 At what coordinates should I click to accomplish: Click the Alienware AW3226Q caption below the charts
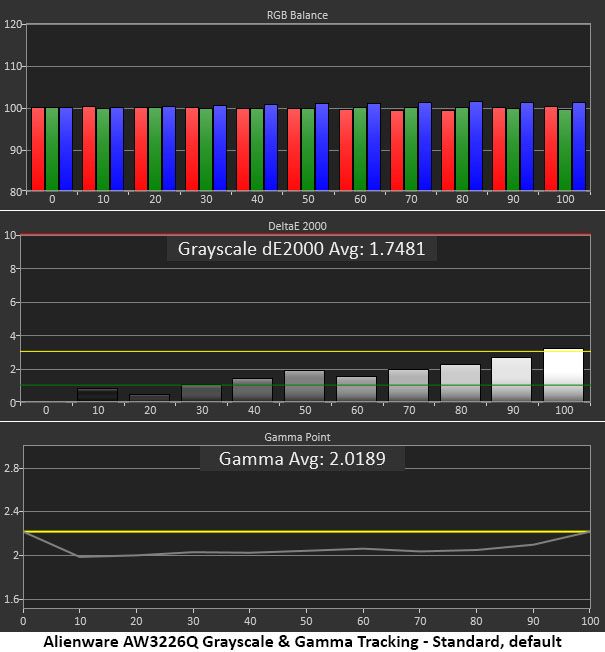pyautogui.click(x=302, y=642)
